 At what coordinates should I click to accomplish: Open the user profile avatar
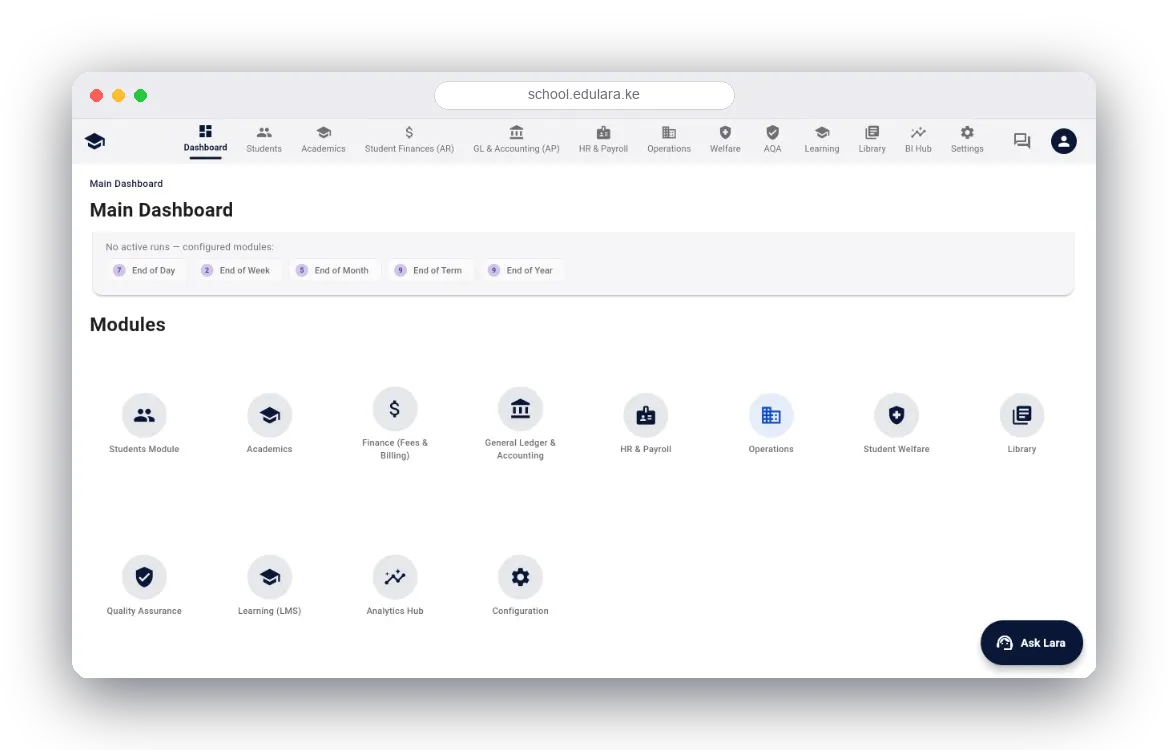[x=1063, y=141]
